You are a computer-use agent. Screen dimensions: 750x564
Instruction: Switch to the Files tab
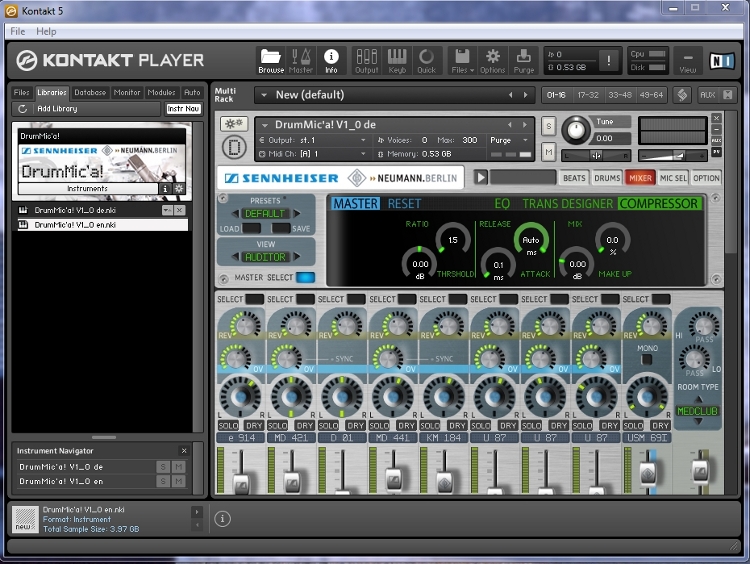21,92
